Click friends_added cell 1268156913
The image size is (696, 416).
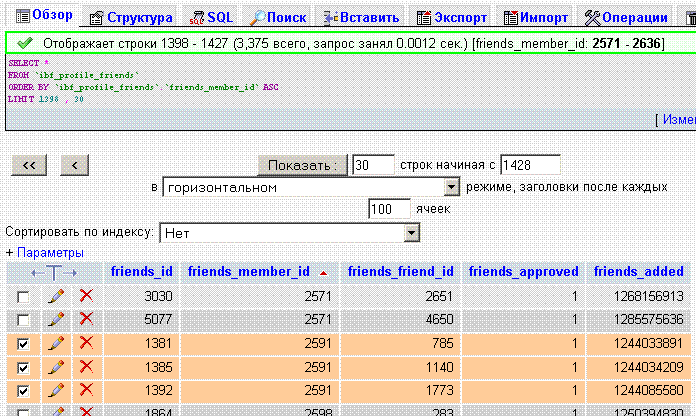[x=639, y=296]
